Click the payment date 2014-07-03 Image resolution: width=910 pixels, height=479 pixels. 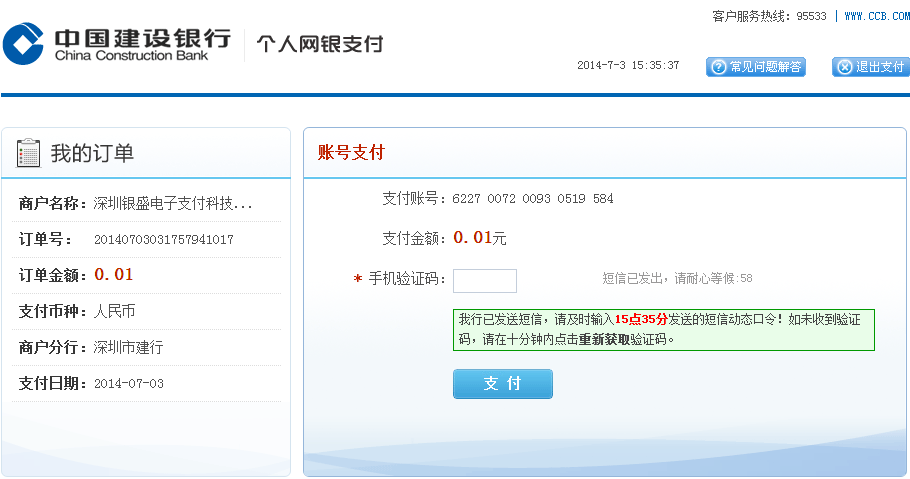pos(129,383)
